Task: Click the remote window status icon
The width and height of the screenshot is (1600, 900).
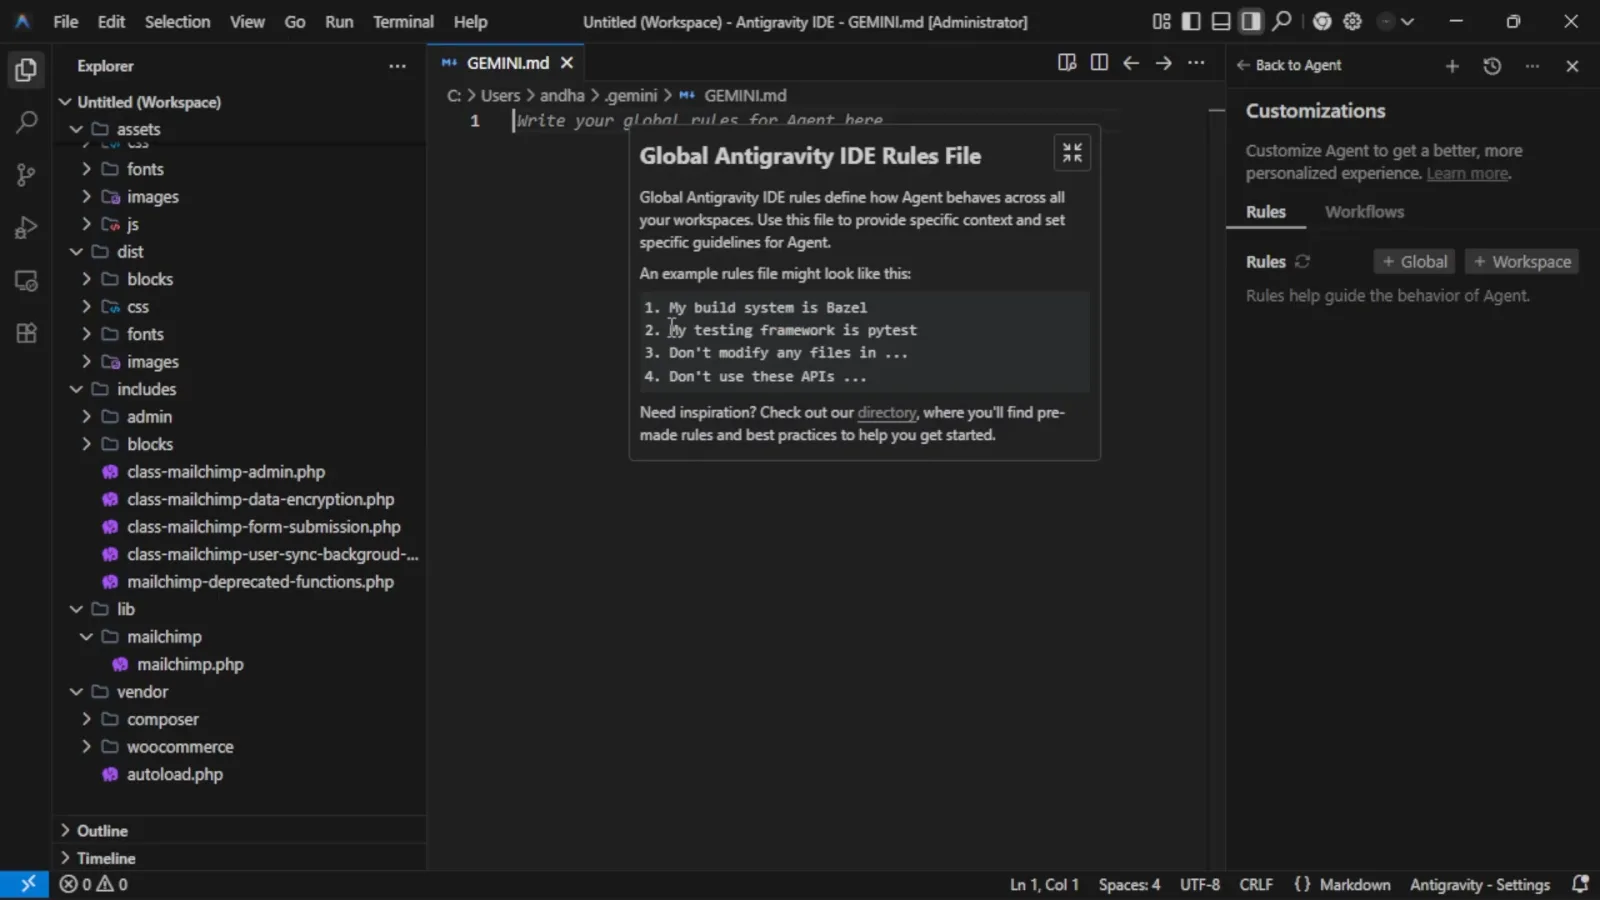Action: 26,884
